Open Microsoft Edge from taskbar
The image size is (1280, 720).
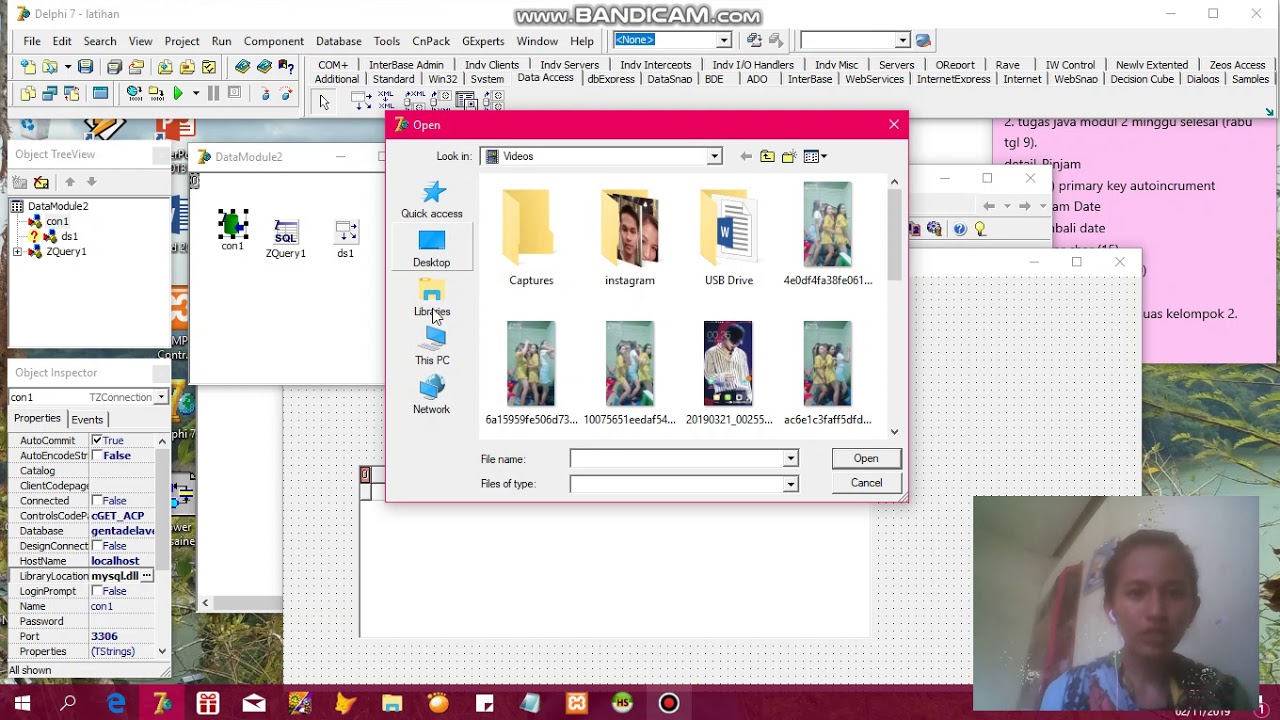116,704
